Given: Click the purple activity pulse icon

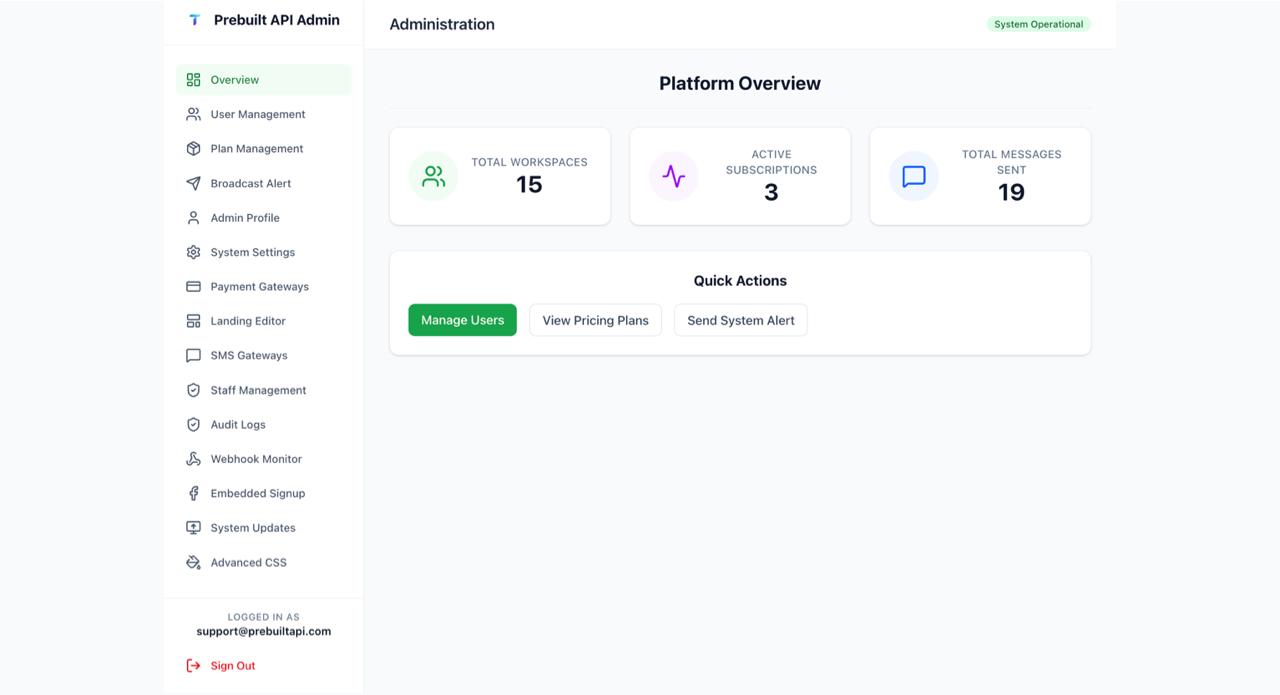Looking at the screenshot, I should pos(673,176).
